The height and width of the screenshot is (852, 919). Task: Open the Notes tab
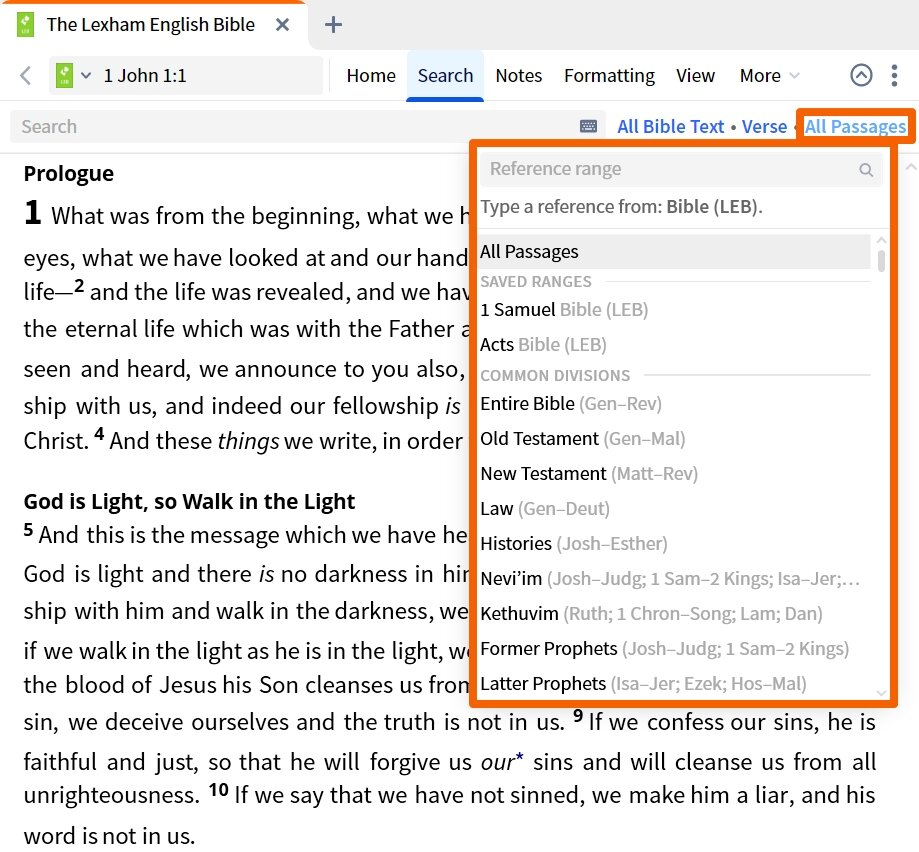[519, 76]
